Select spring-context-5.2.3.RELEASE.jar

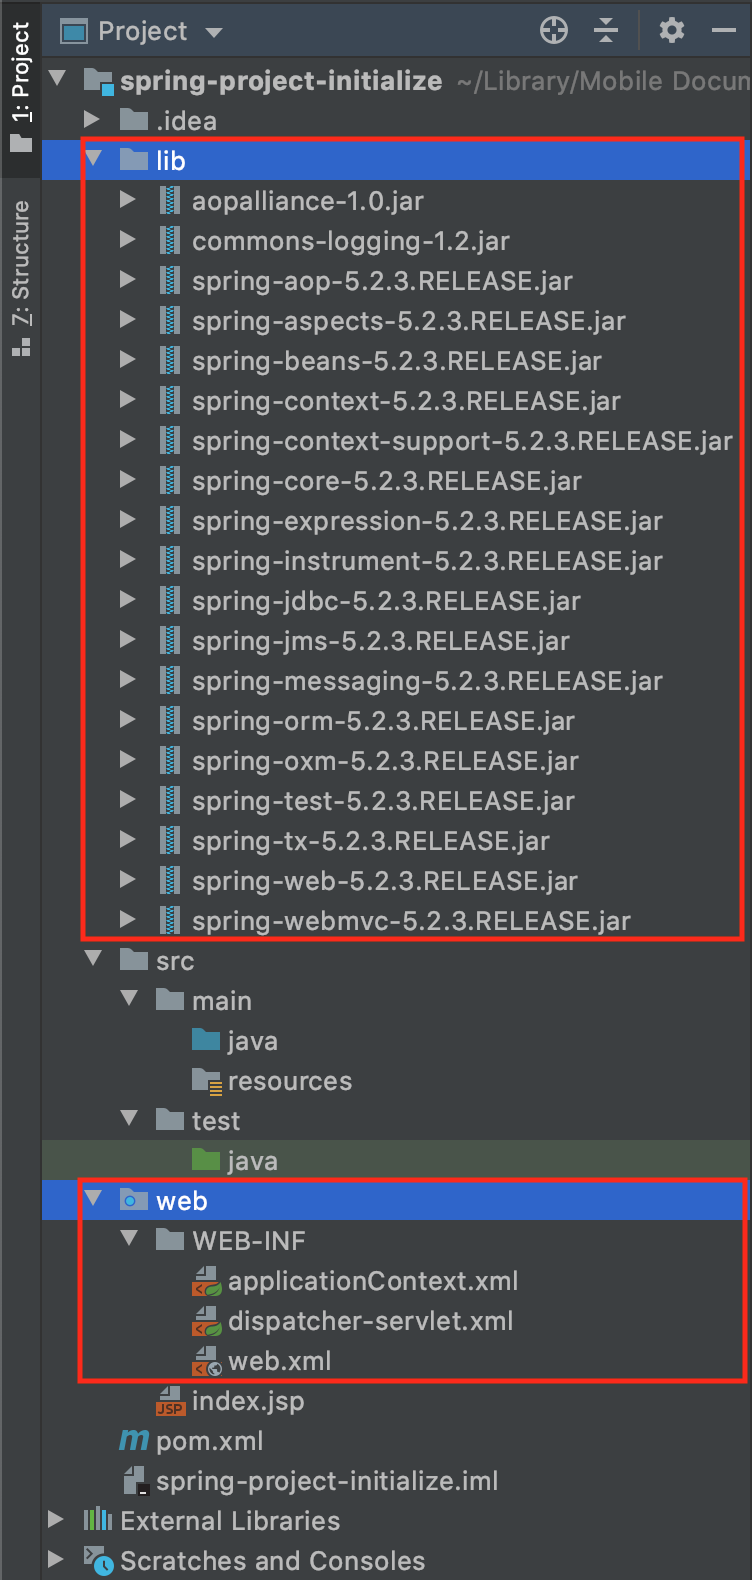(406, 401)
